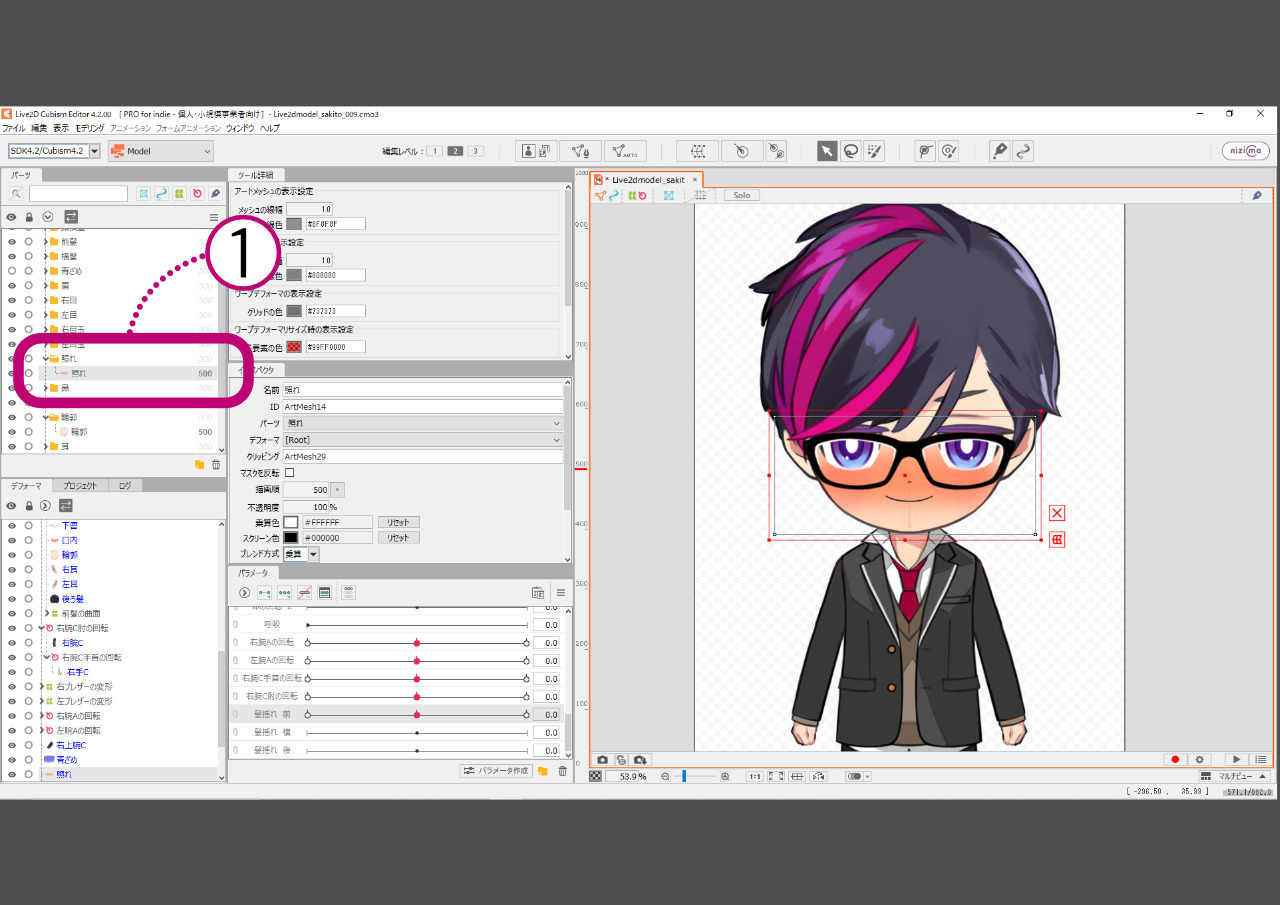This screenshot has width=1280, height=905.
Task: Click the trash icon in parameter panel
Action: tap(562, 771)
